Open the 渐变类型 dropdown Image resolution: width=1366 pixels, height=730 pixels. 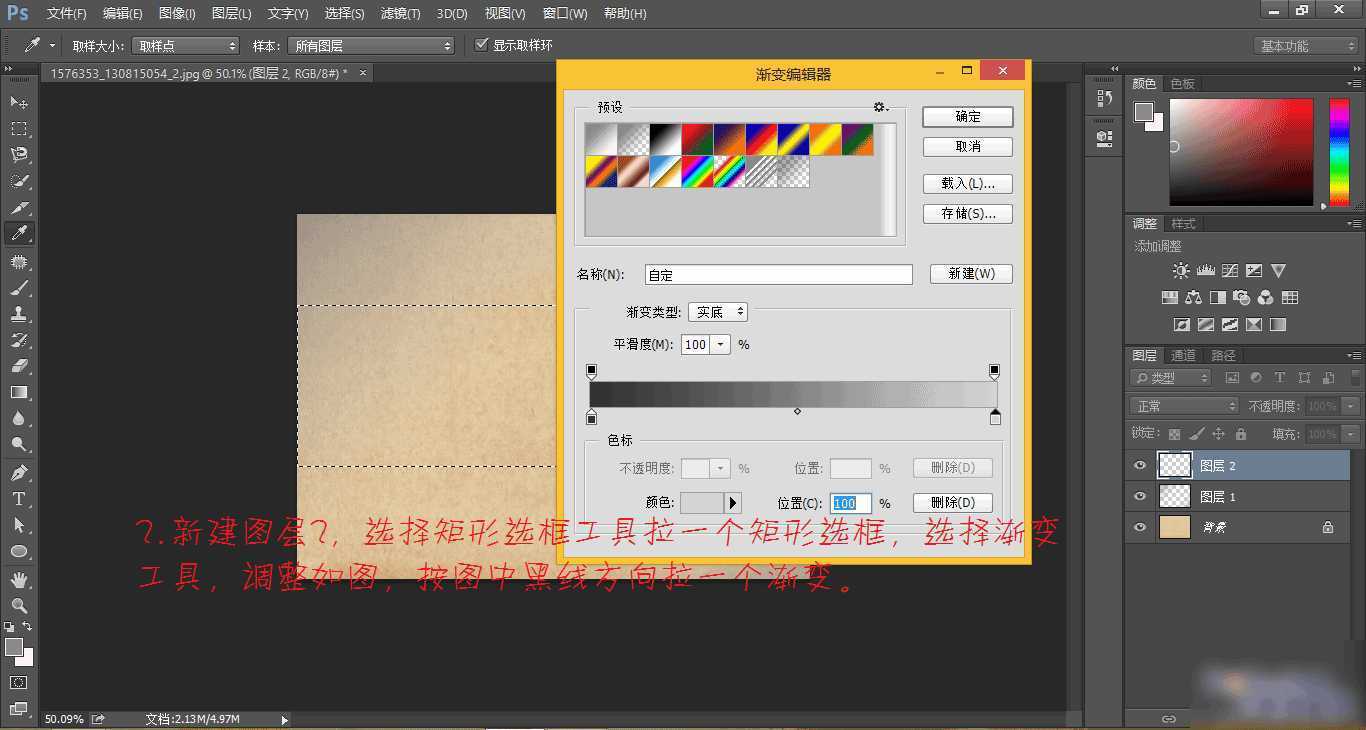718,312
